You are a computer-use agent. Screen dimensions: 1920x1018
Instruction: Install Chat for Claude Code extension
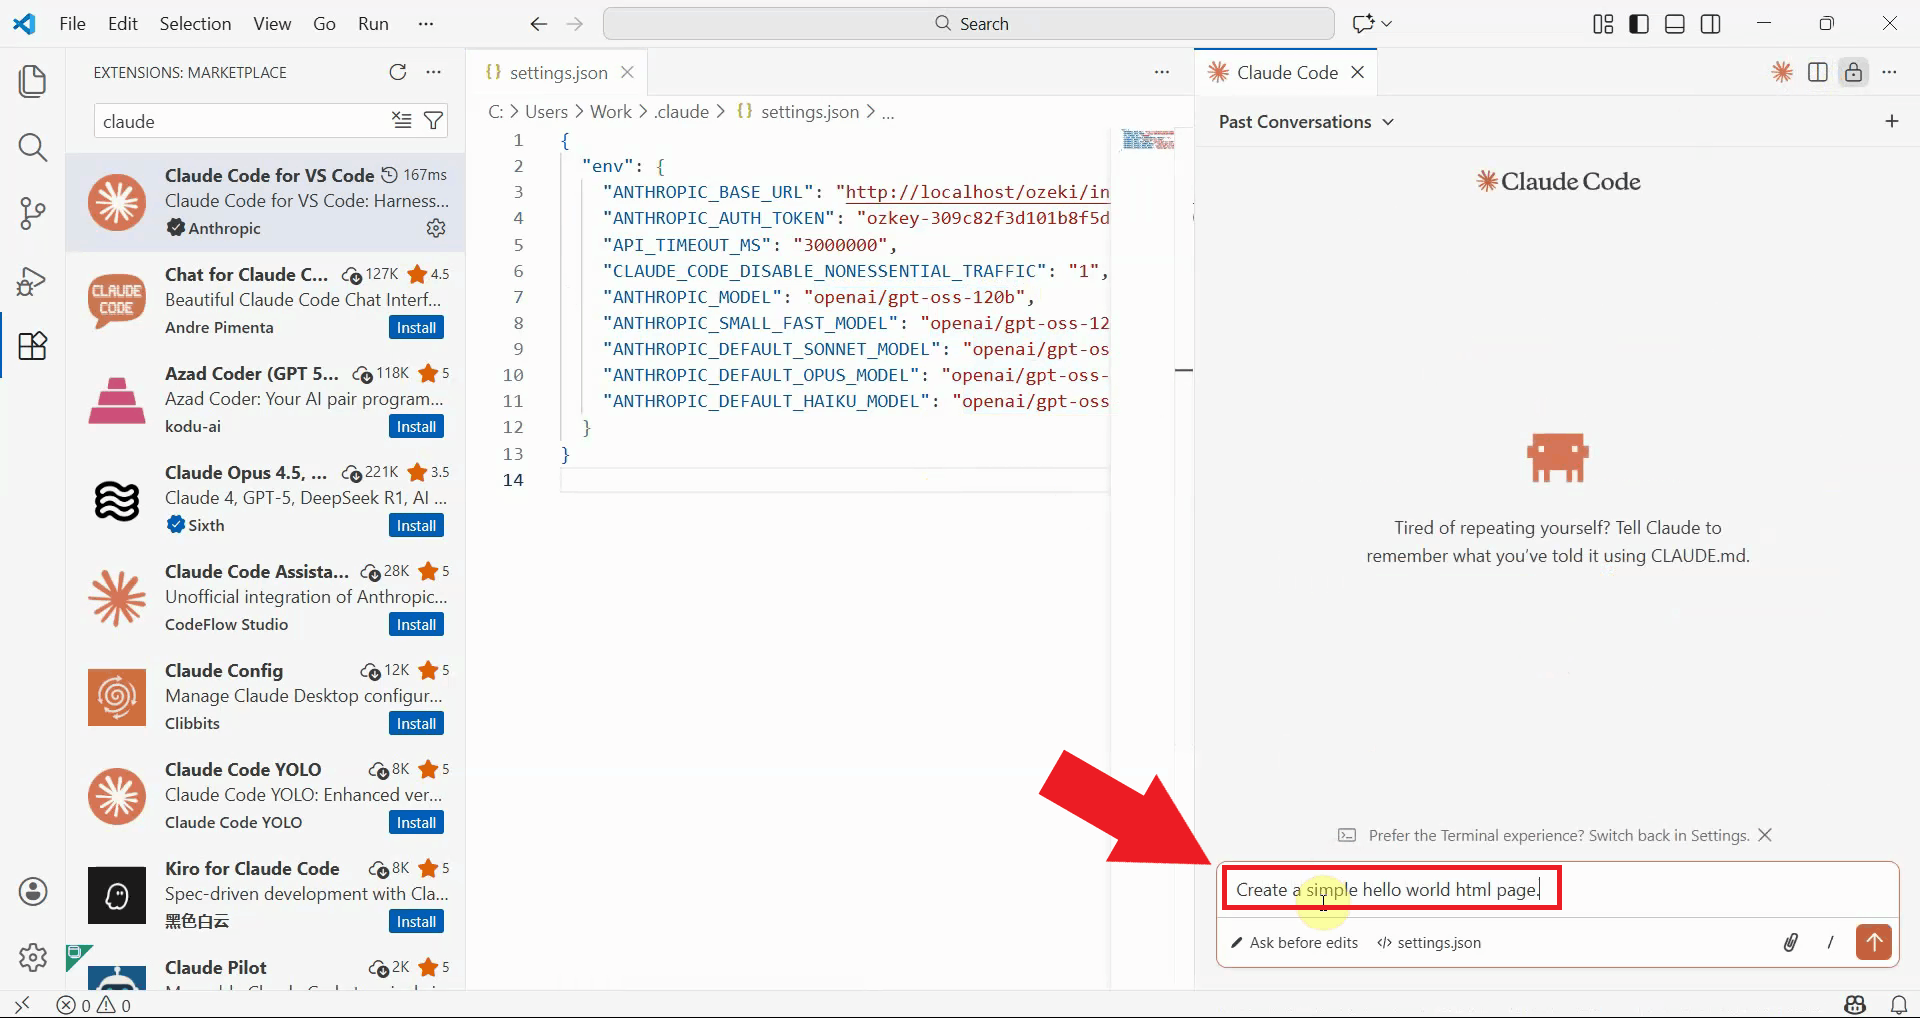416,328
